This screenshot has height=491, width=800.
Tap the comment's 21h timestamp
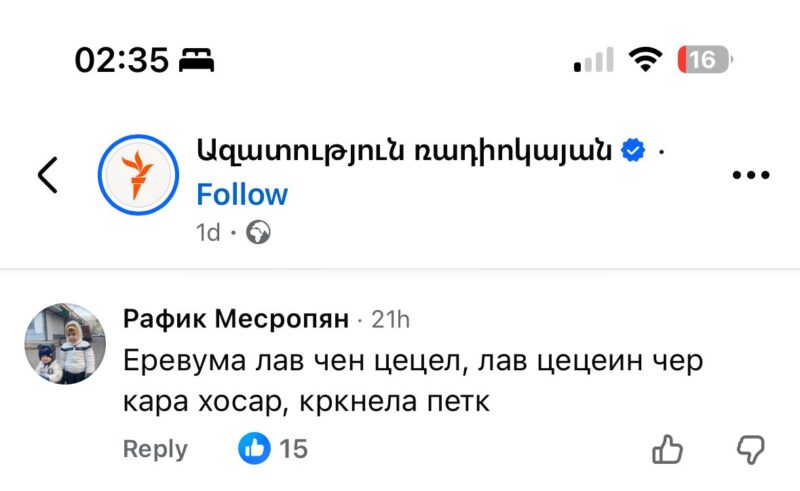tap(391, 319)
